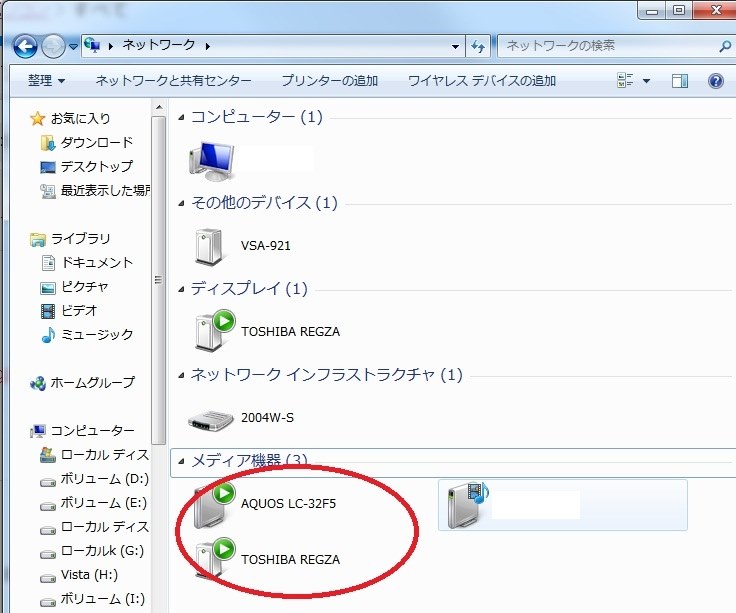Viewport: 736px width, 613px height.
Task: Maximize the Explorer window
Action: click(x=679, y=10)
